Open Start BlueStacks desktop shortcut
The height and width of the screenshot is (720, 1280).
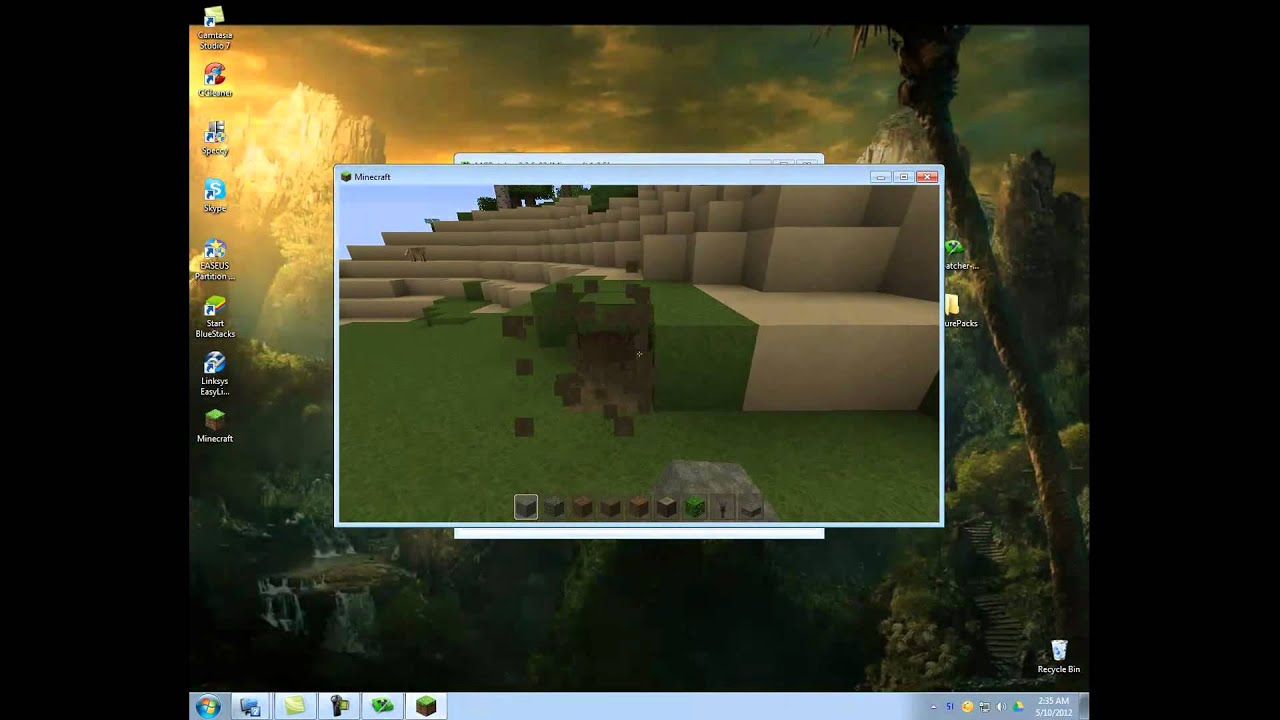(x=214, y=317)
